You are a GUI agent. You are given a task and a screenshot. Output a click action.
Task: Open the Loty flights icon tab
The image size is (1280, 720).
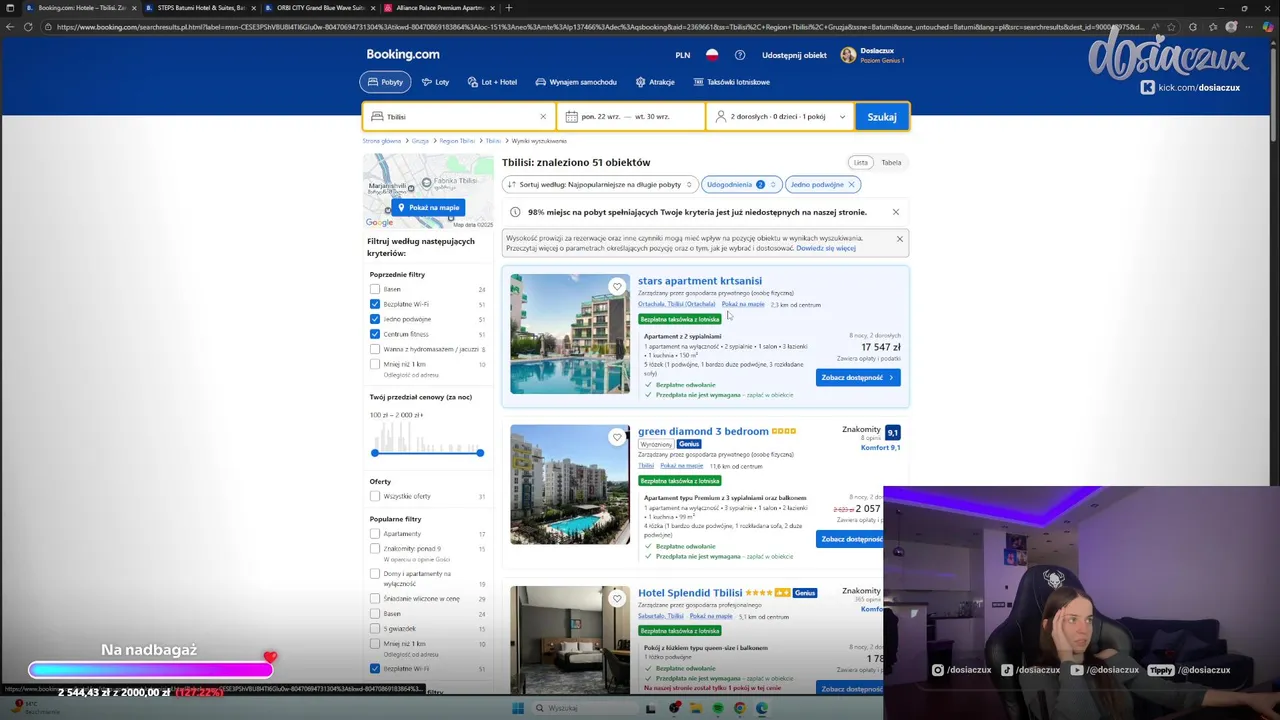pyautogui.click(x=435, y=82)
